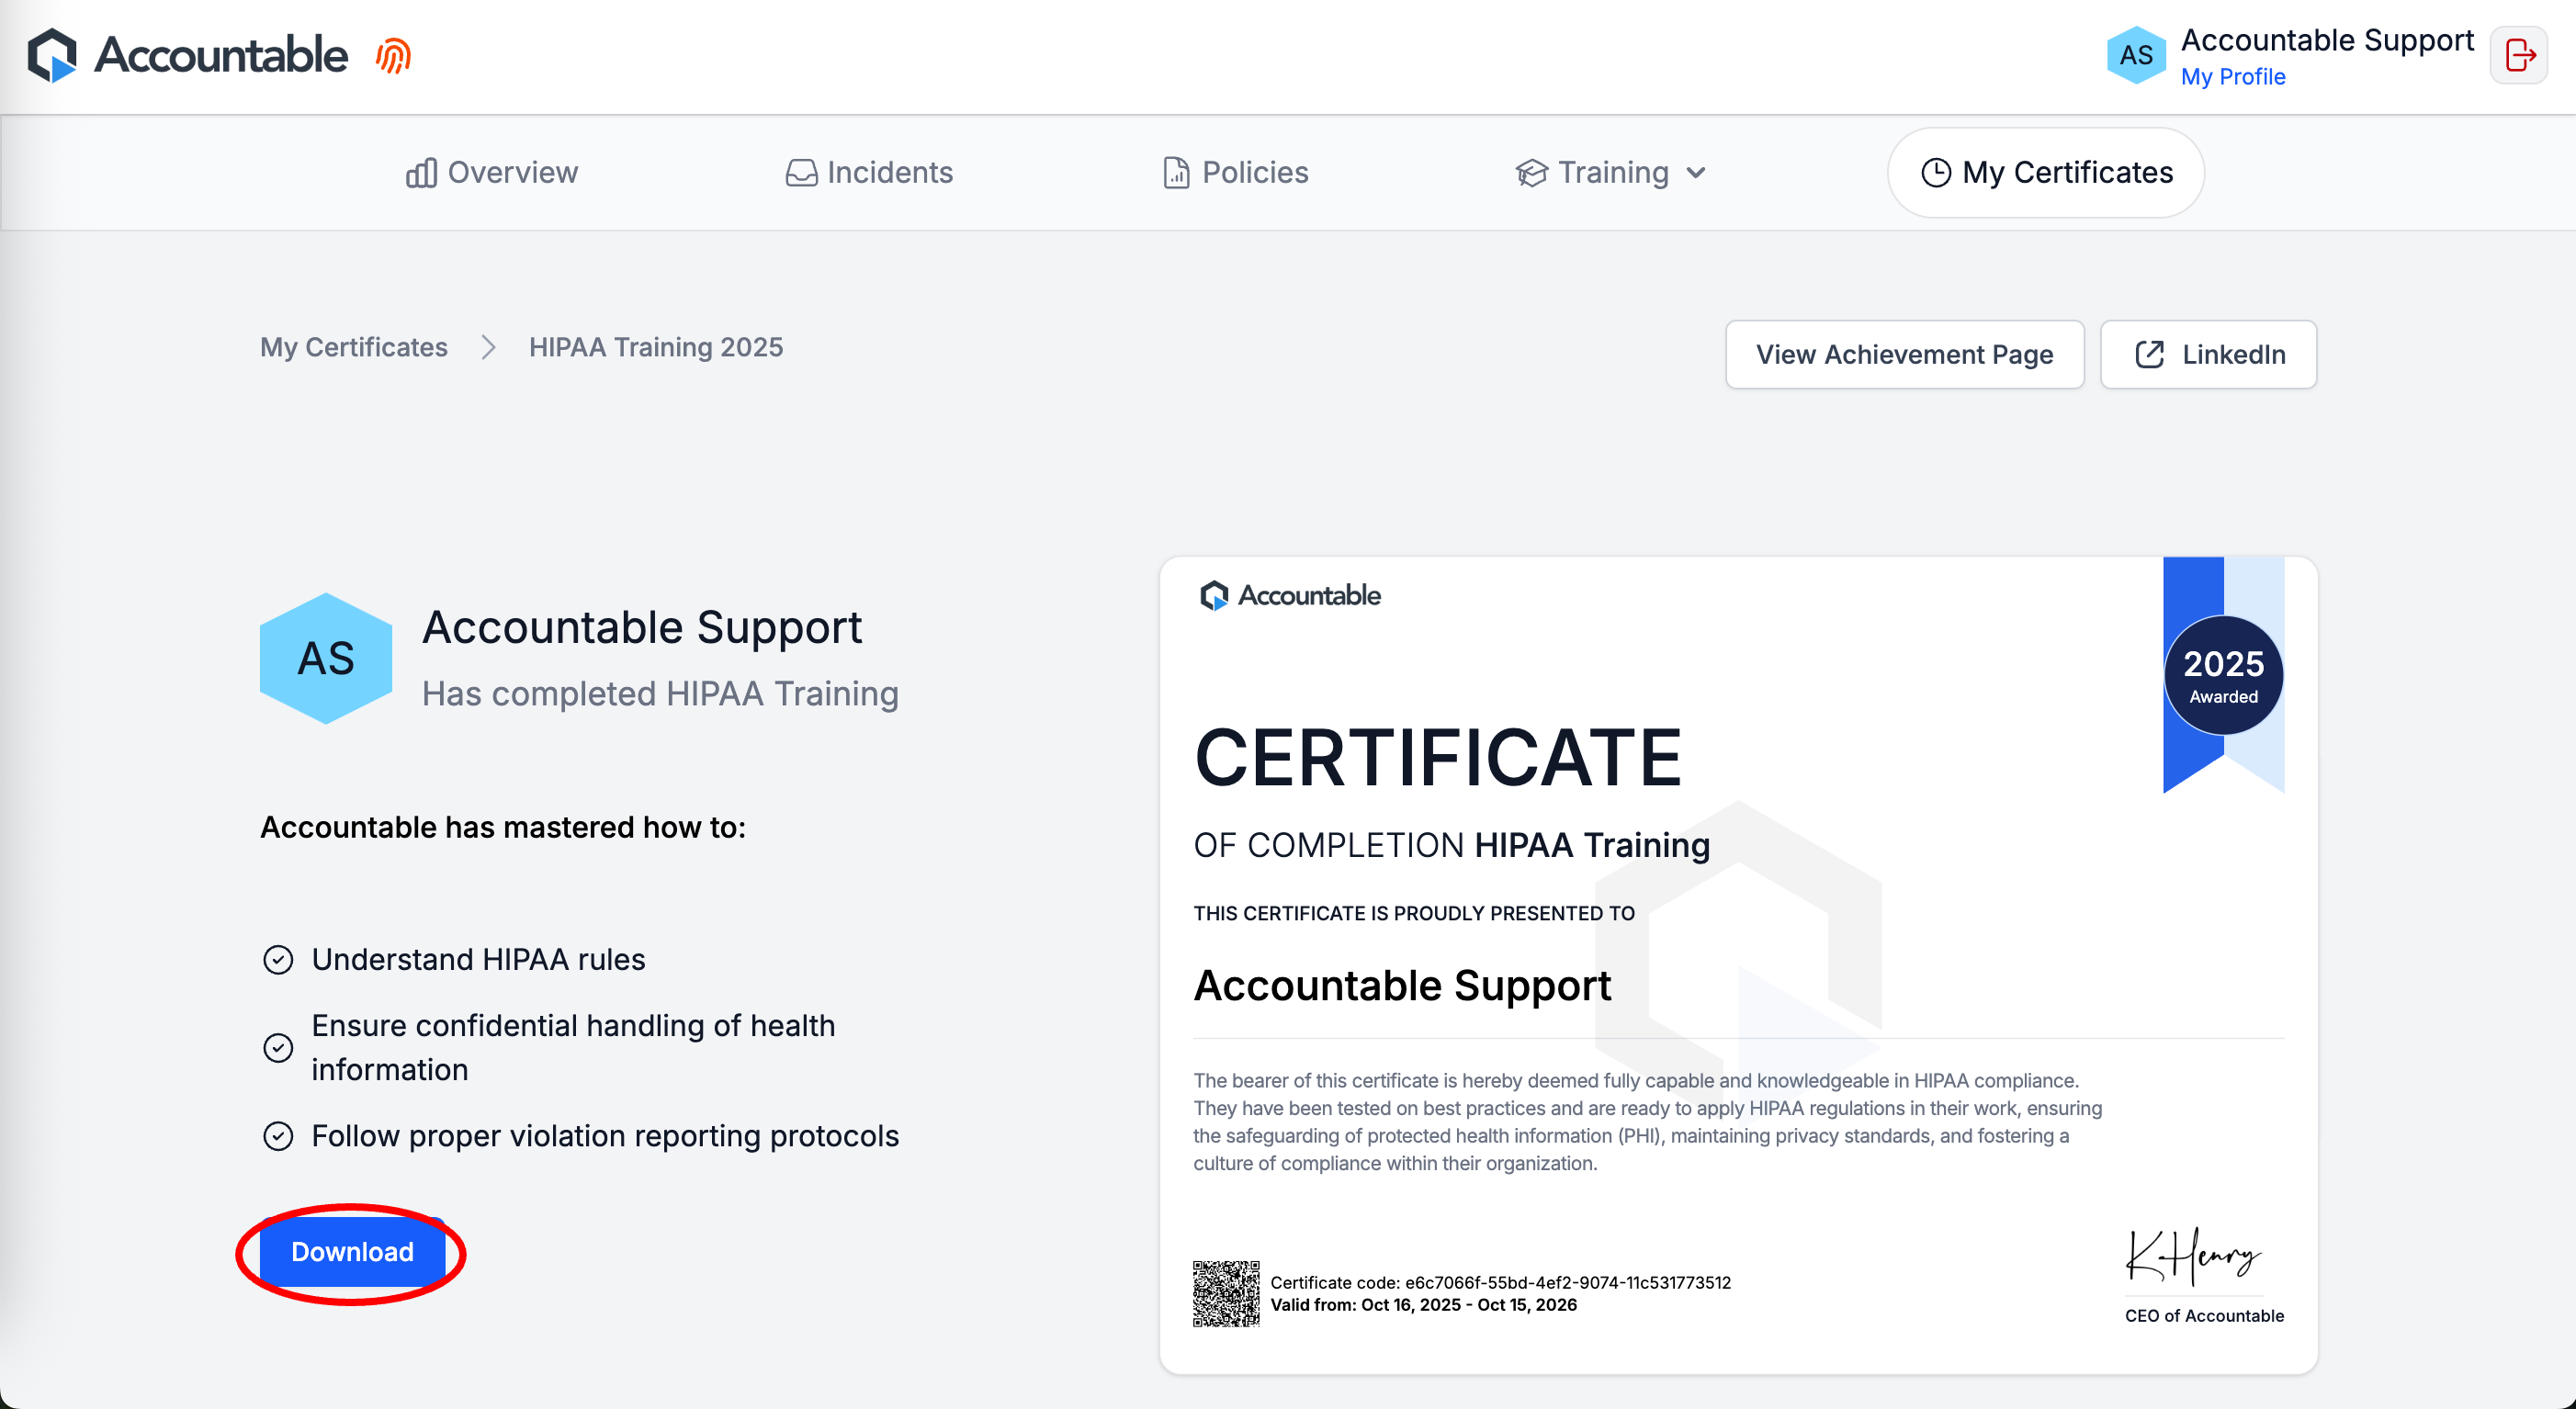Expand the Training dropdown menu
Screen dimensions: 2576x1409
(x=1611, y=172)
